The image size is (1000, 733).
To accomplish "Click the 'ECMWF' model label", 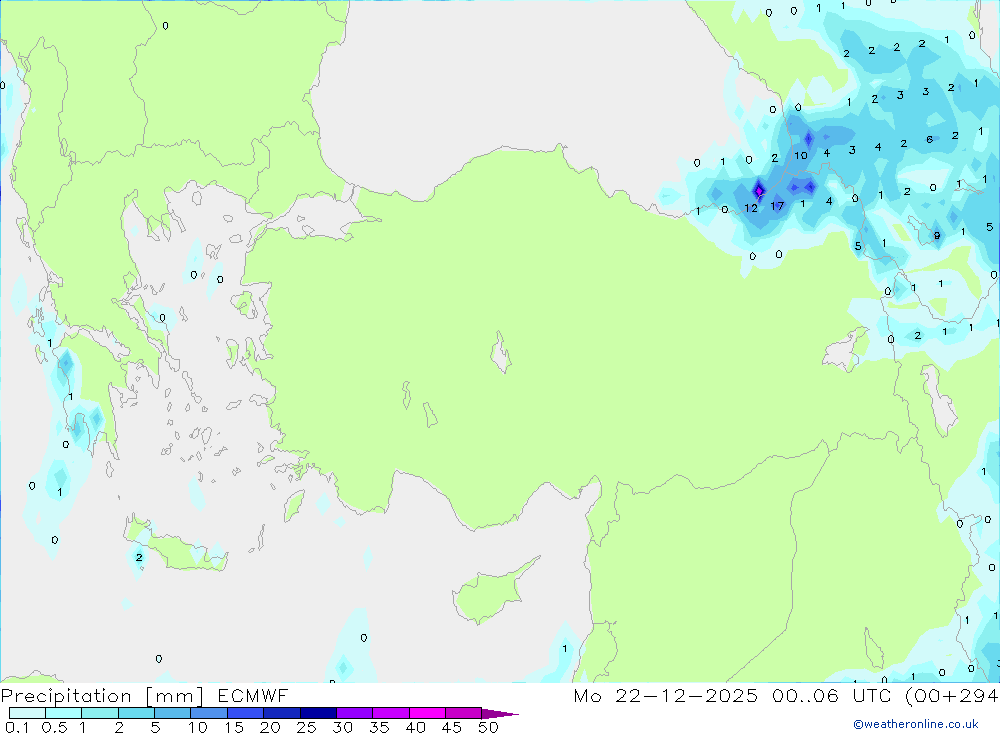I will [x=253, y=695].
